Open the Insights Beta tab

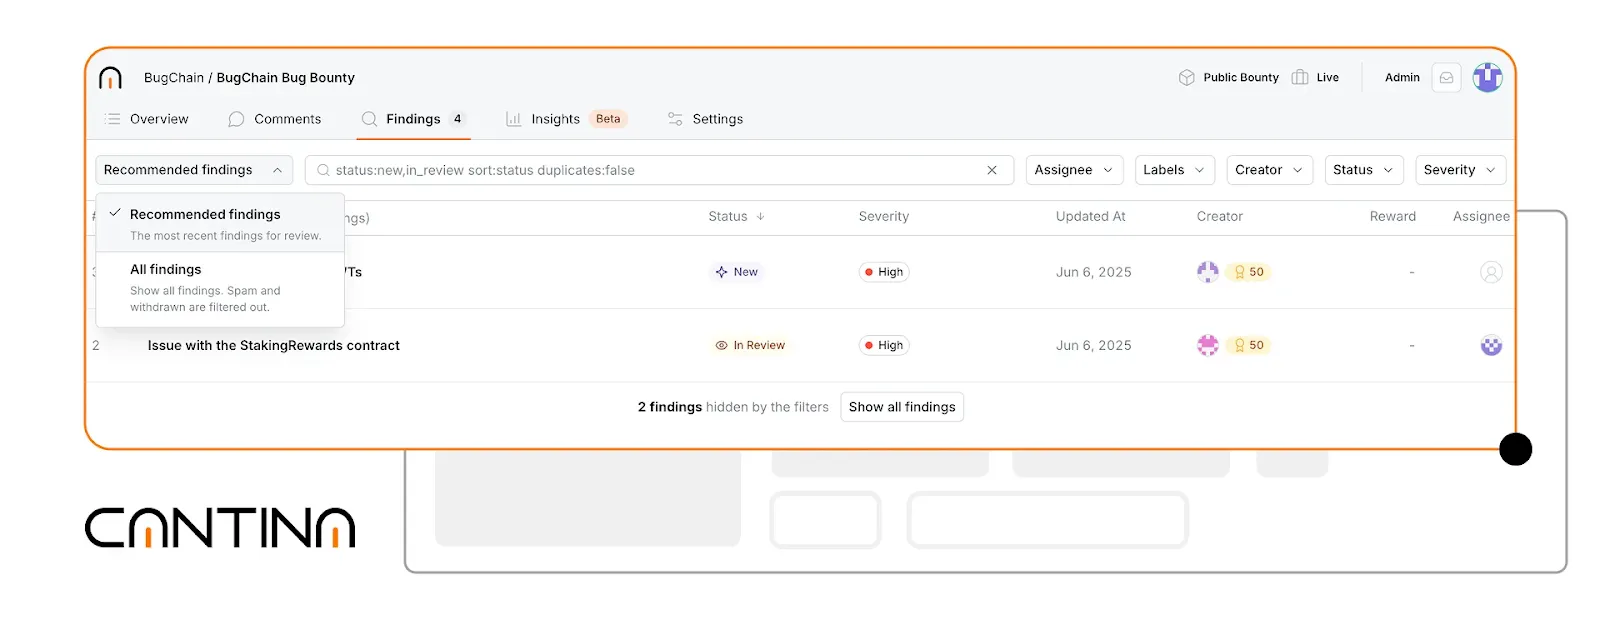point(566,119)
